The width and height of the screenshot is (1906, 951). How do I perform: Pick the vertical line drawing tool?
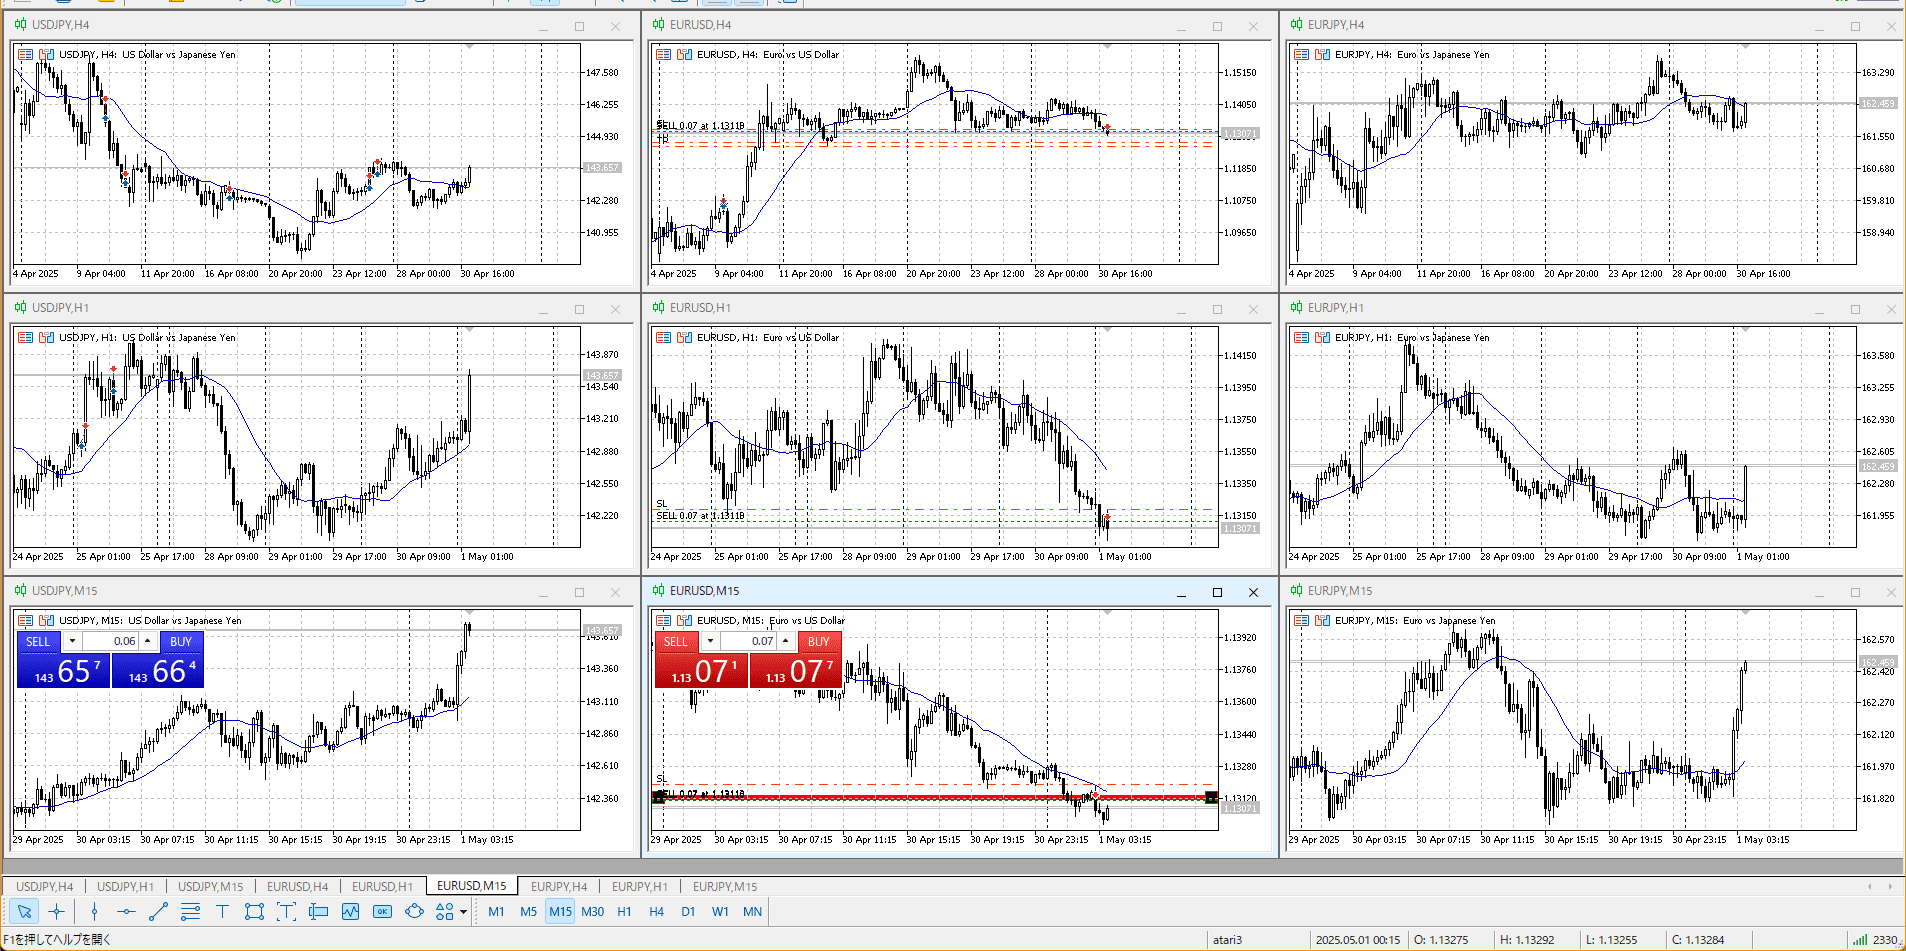point(94,911)
